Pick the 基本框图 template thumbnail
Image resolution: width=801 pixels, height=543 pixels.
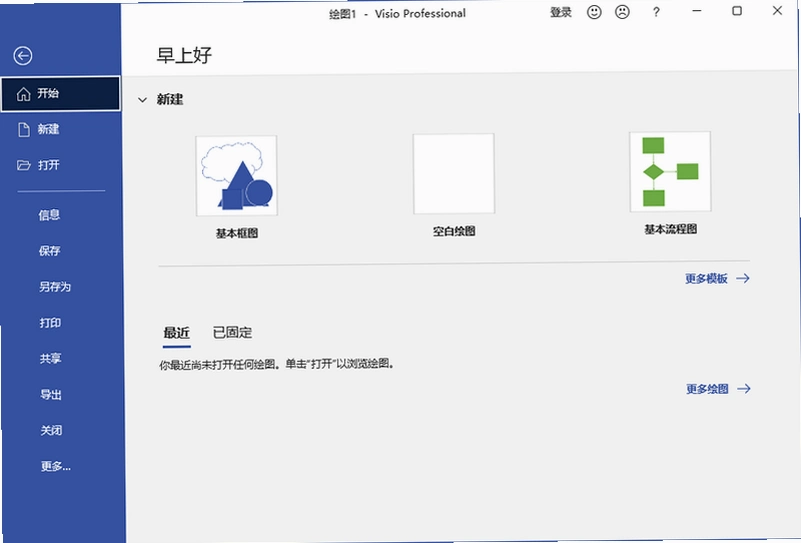(237, 176)
